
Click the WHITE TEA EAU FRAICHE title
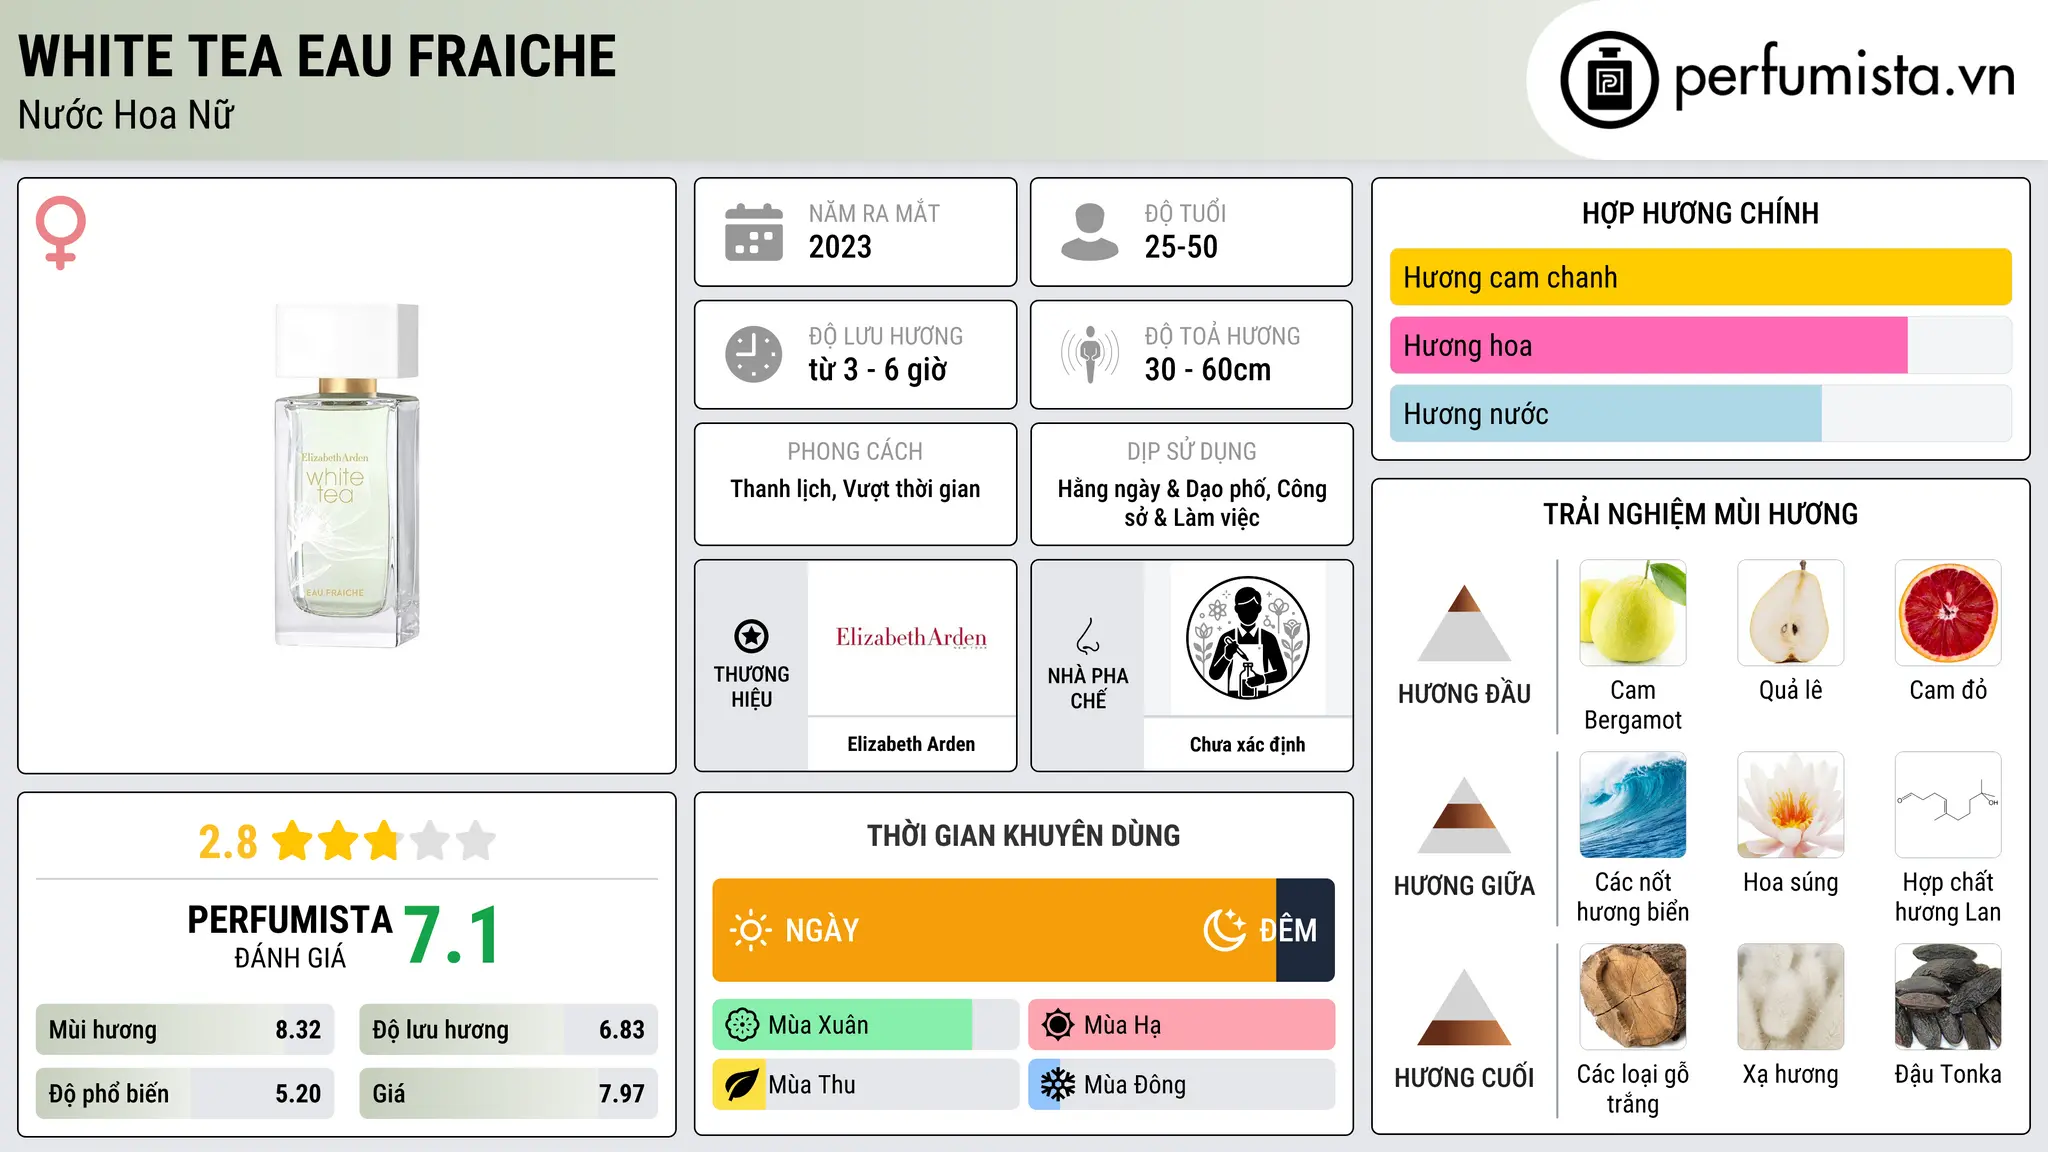point(317,56)
